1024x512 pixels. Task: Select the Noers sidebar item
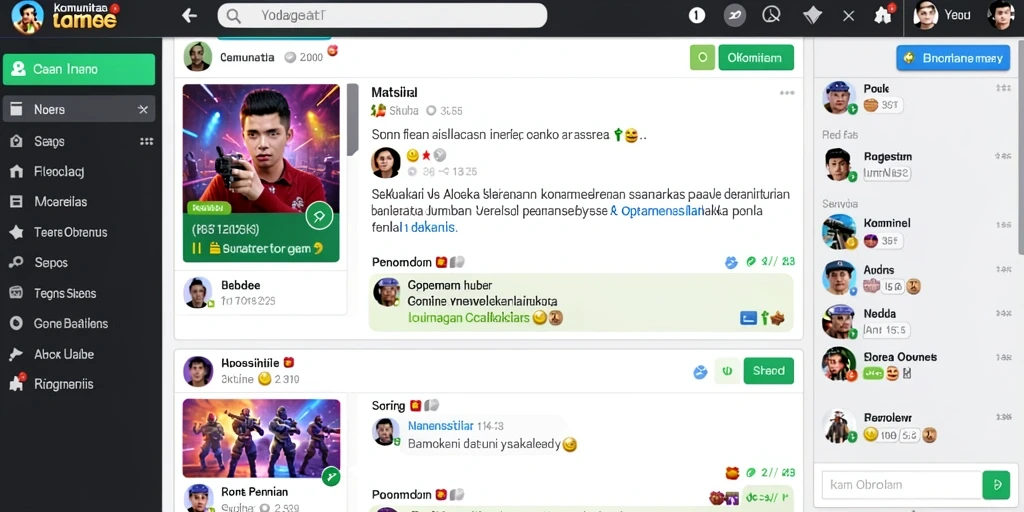pos(79,109)
